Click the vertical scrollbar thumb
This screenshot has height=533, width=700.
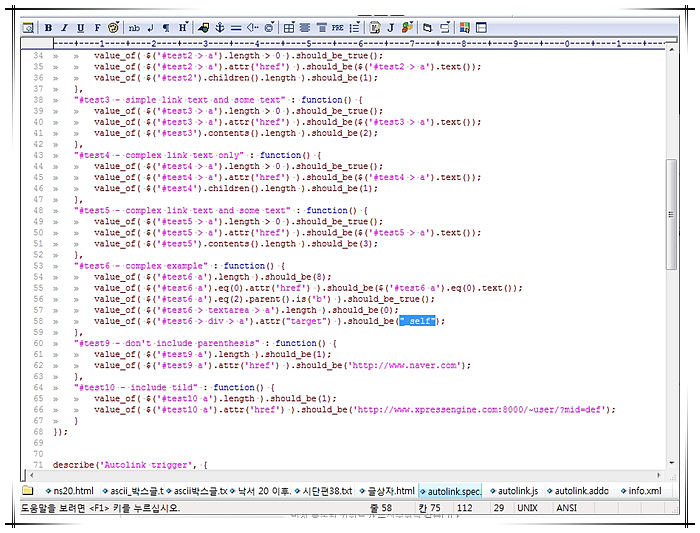(x=671, y=214)
